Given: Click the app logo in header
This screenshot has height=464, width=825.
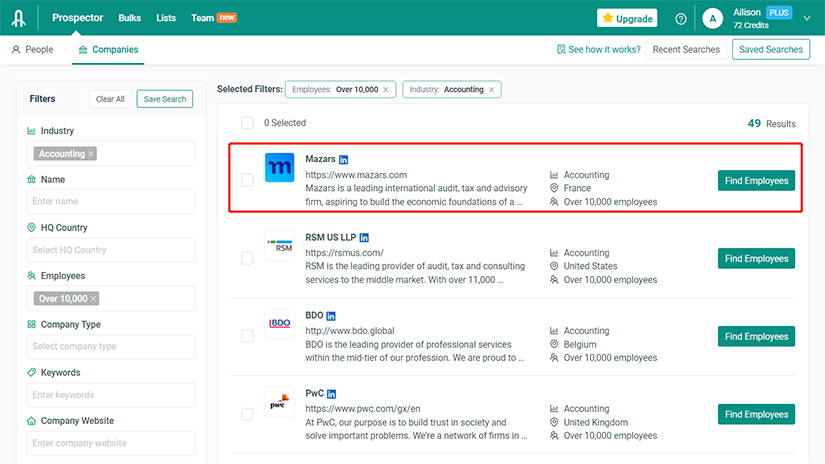Looking at the screenshot, I should tap(20, 18).
